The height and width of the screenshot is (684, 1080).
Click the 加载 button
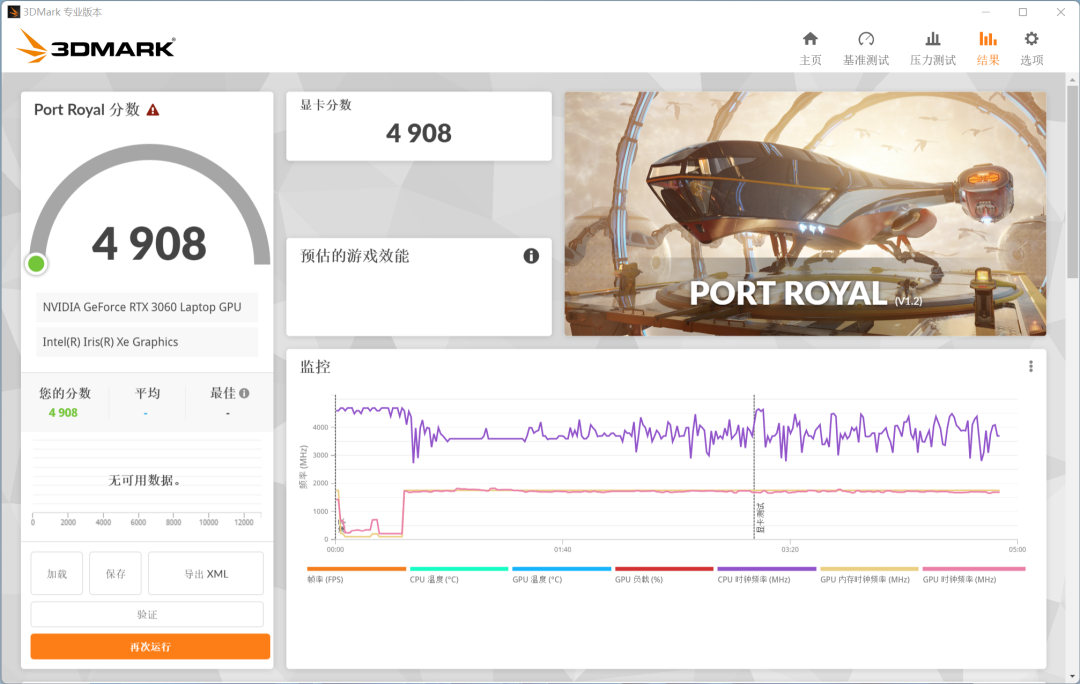coord(56,572)
